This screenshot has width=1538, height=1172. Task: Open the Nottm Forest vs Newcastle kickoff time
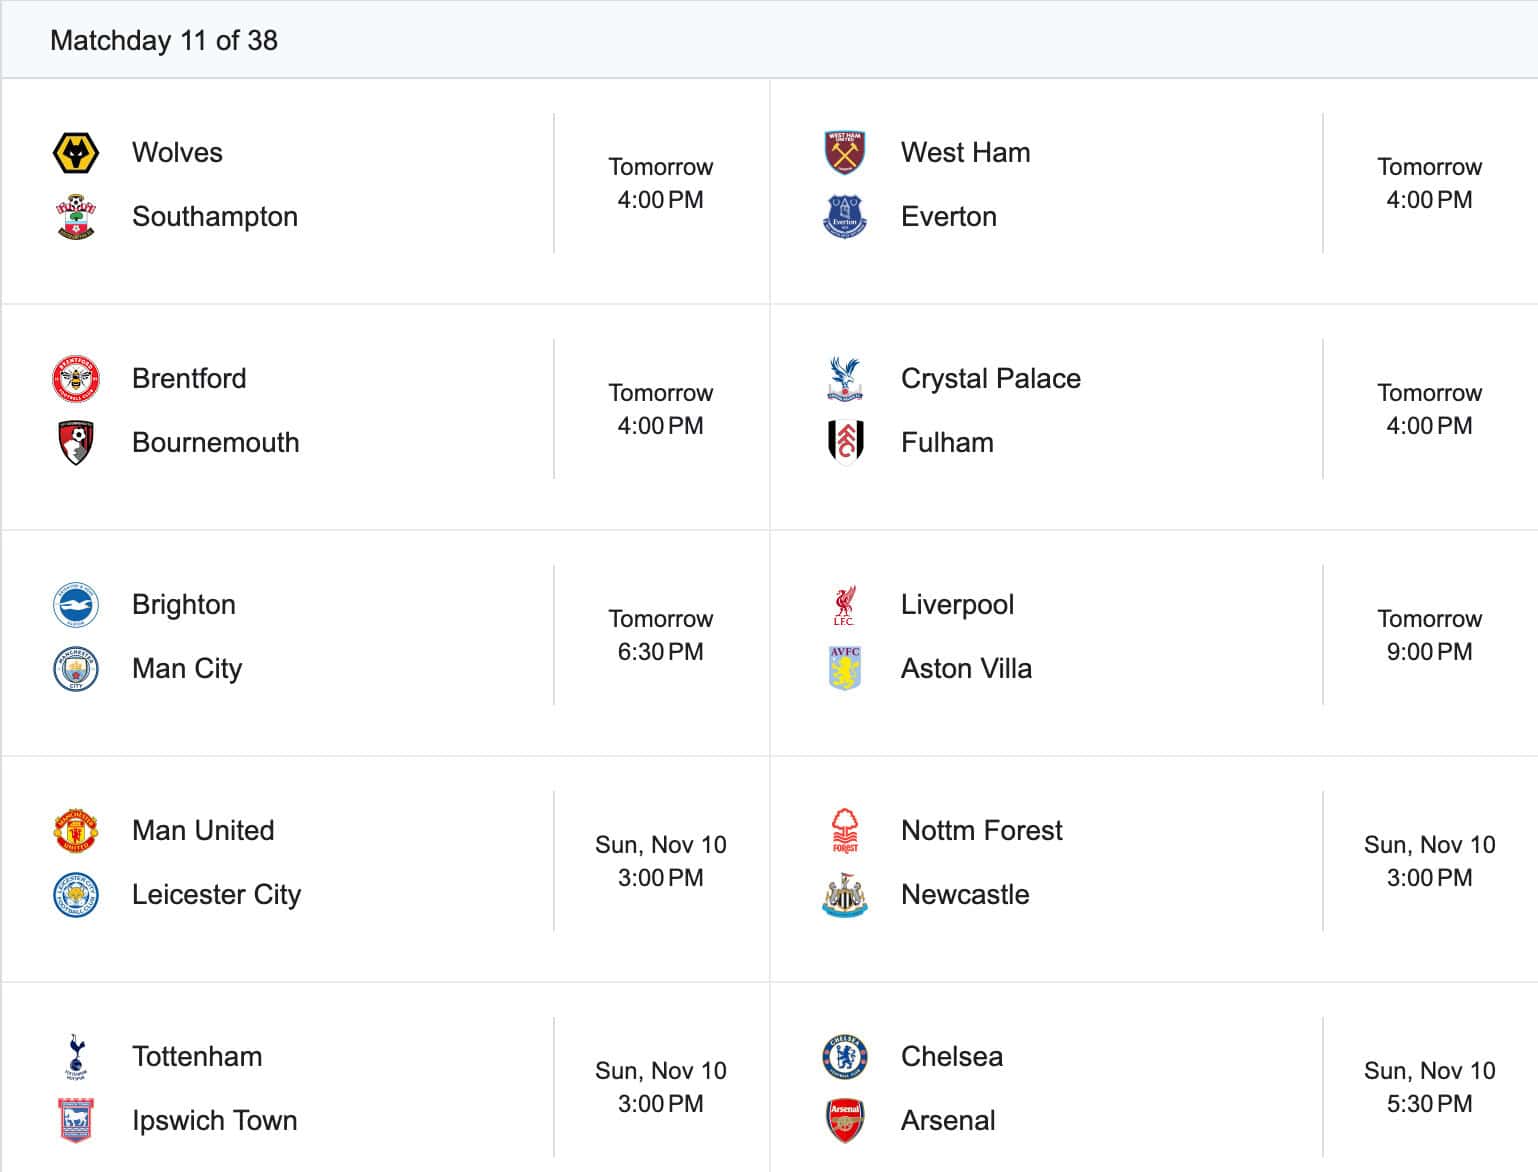click(x=1429, y=861)
